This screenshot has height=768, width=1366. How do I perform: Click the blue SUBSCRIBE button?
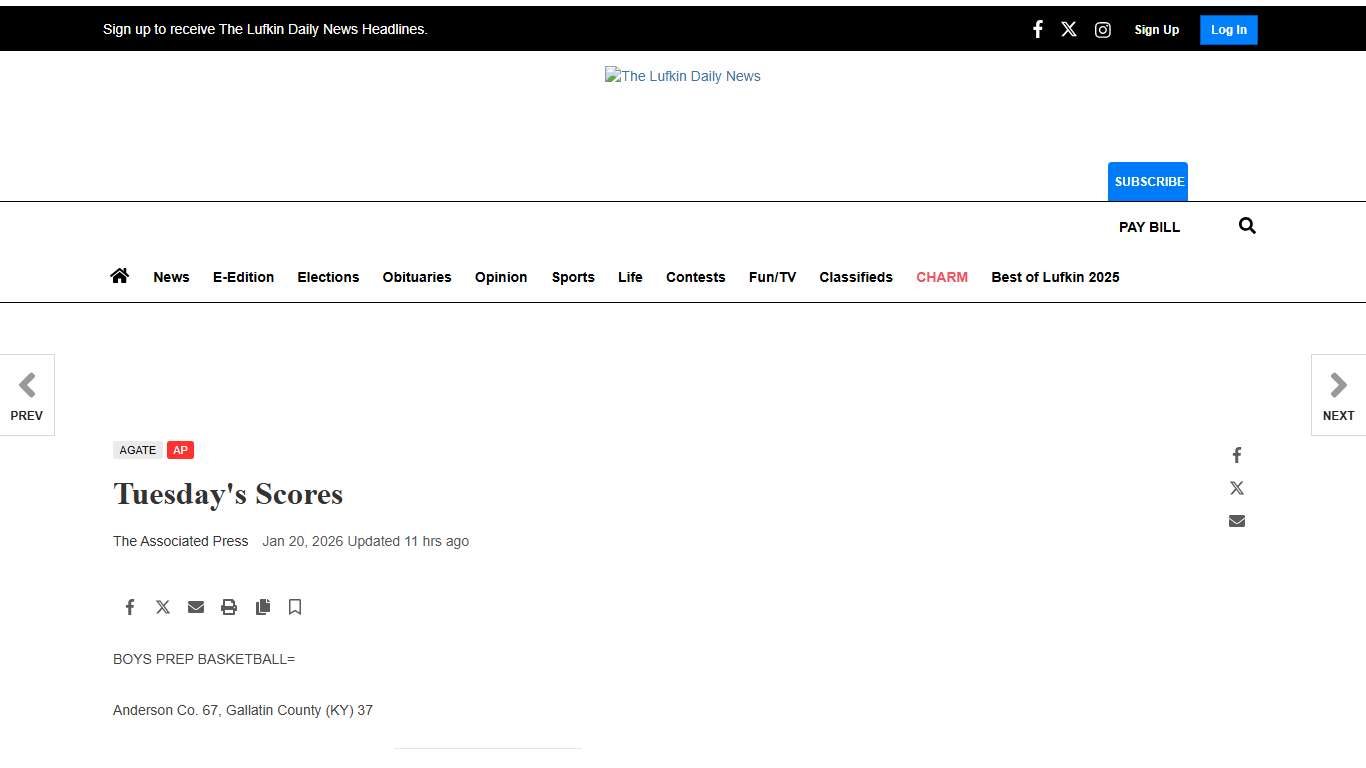(x=1148, y=181)
